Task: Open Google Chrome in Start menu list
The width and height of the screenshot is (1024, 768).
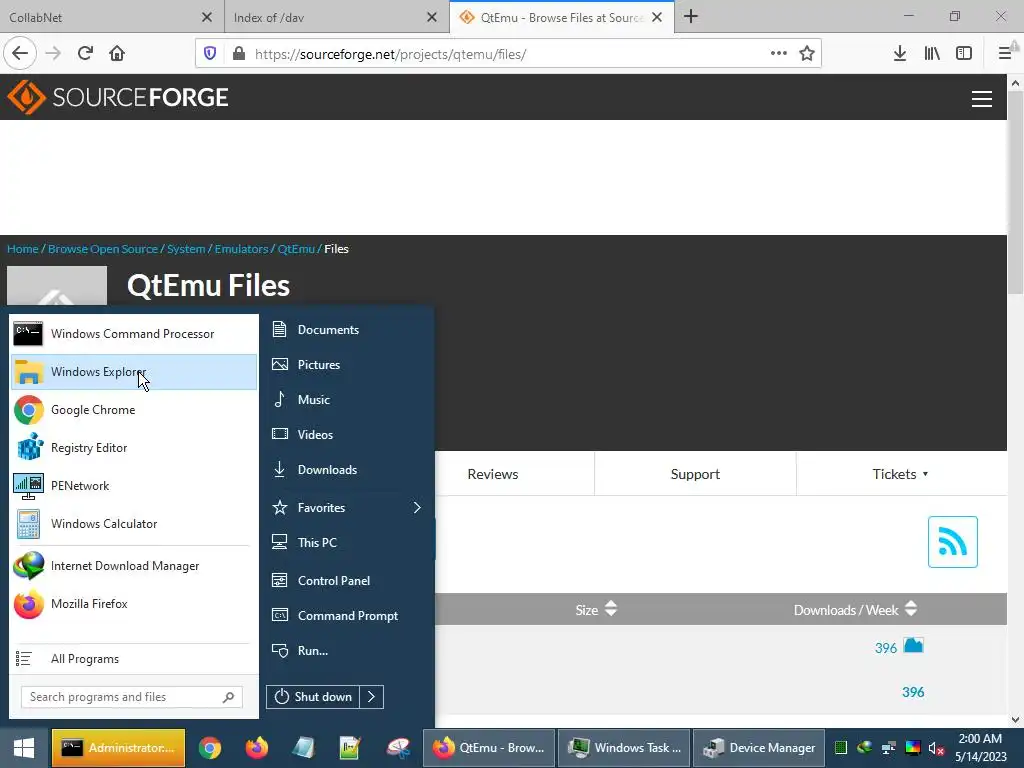Action: tap(133, 409)
